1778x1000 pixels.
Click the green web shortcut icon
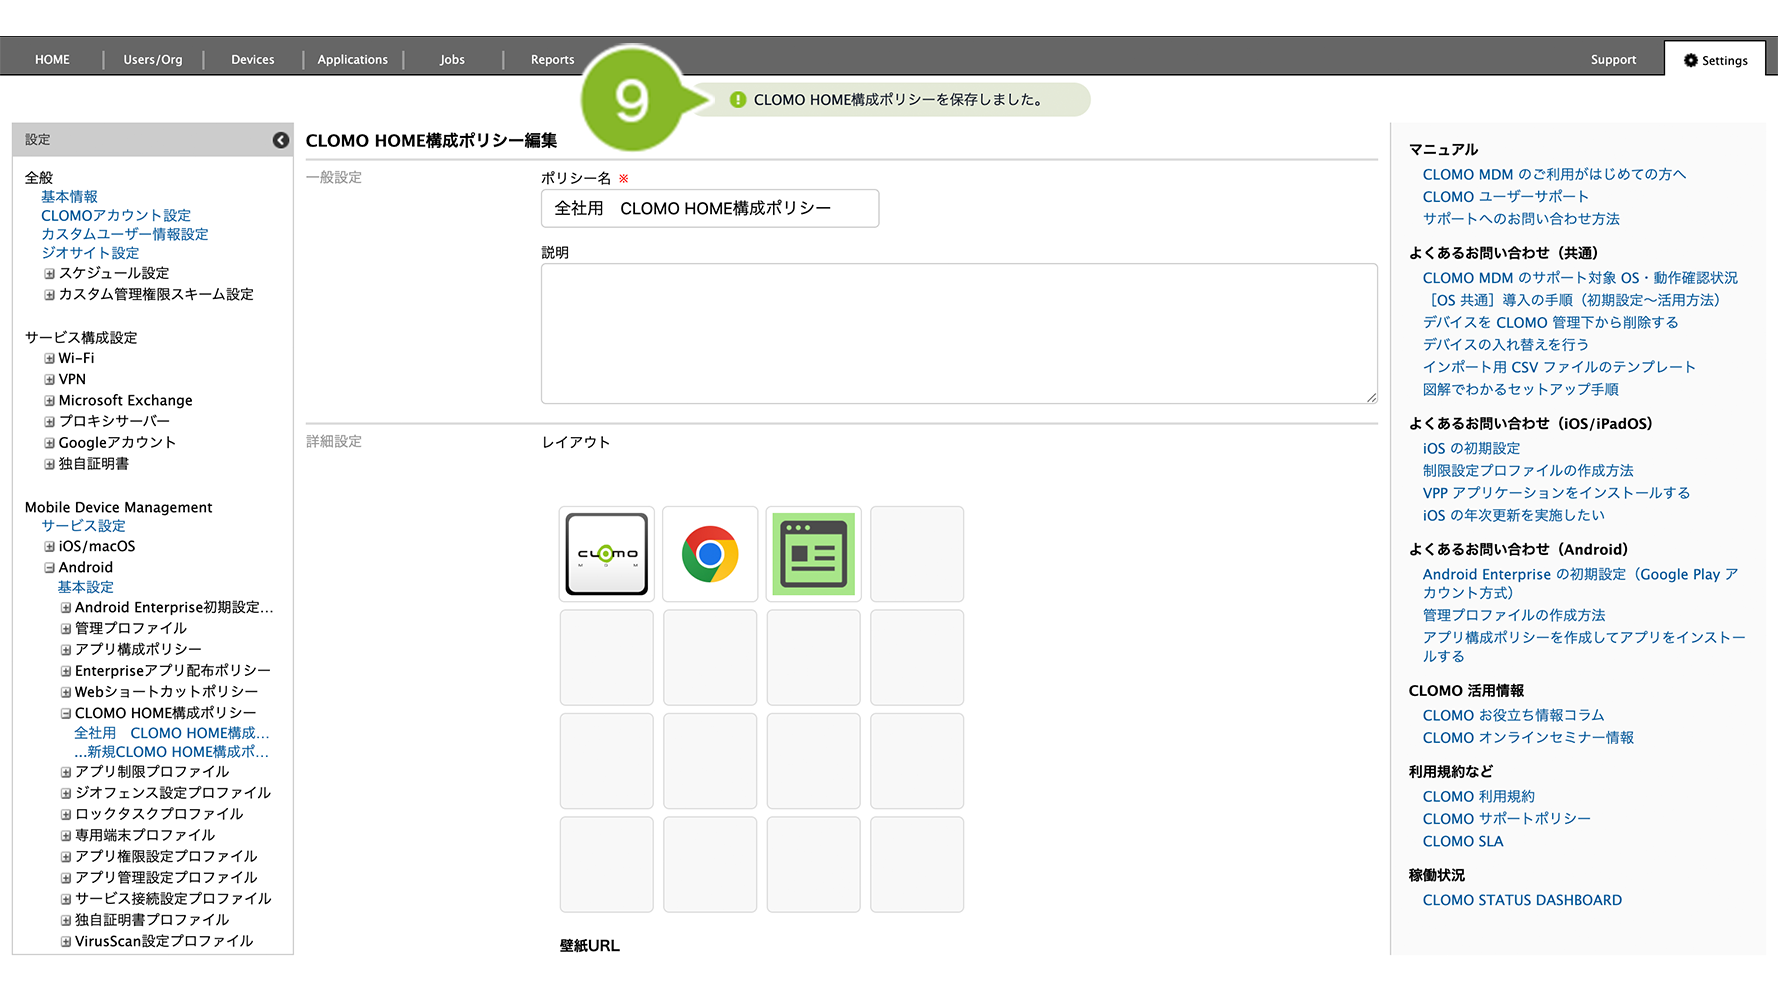[x=813, y=554]
